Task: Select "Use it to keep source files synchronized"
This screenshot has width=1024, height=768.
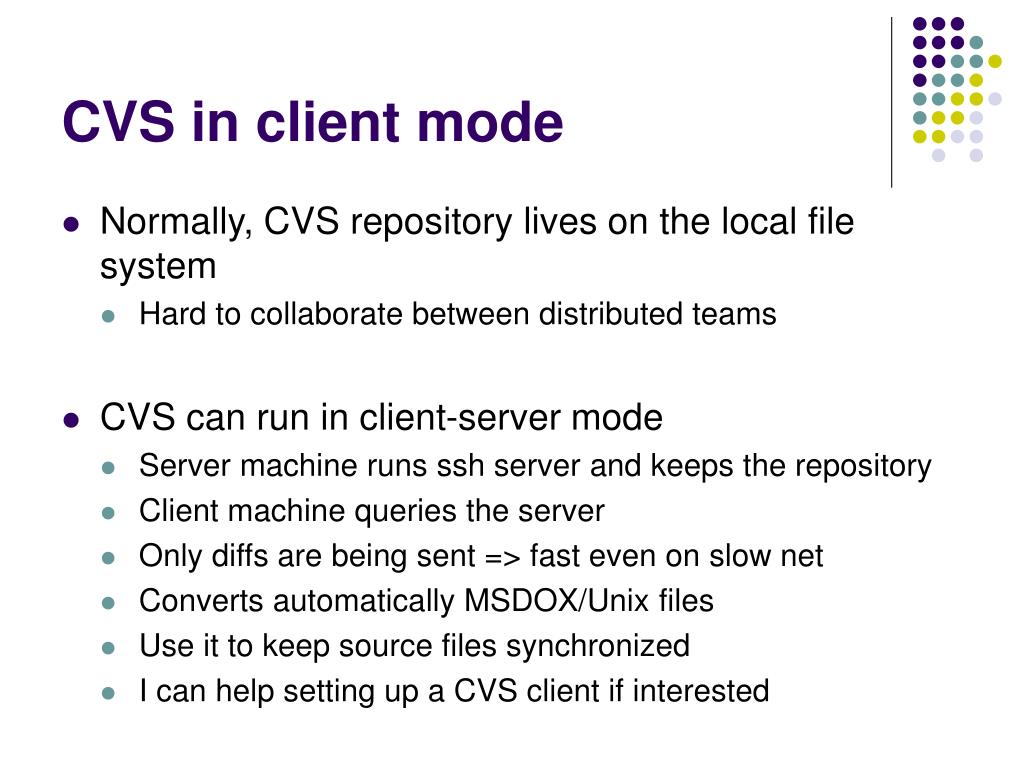Action: (415, 646)
